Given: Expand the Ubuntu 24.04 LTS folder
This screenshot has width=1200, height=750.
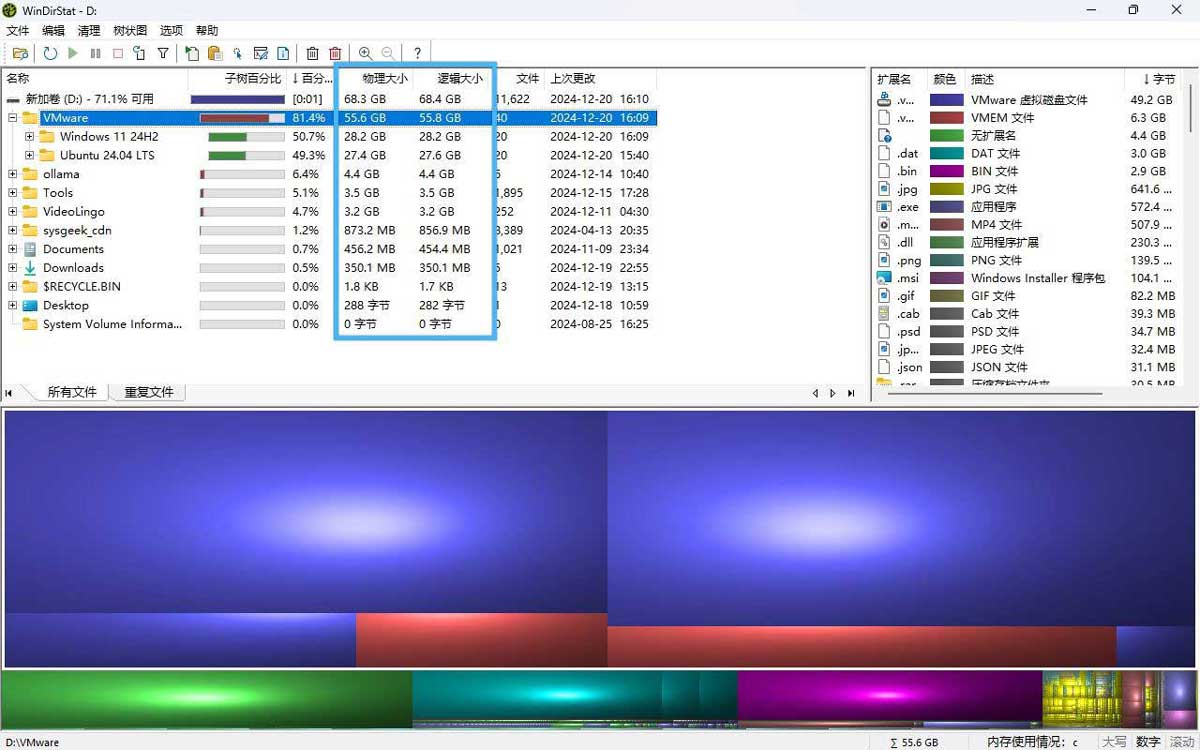Looking at the screenshot, I should tap(30, 155).
